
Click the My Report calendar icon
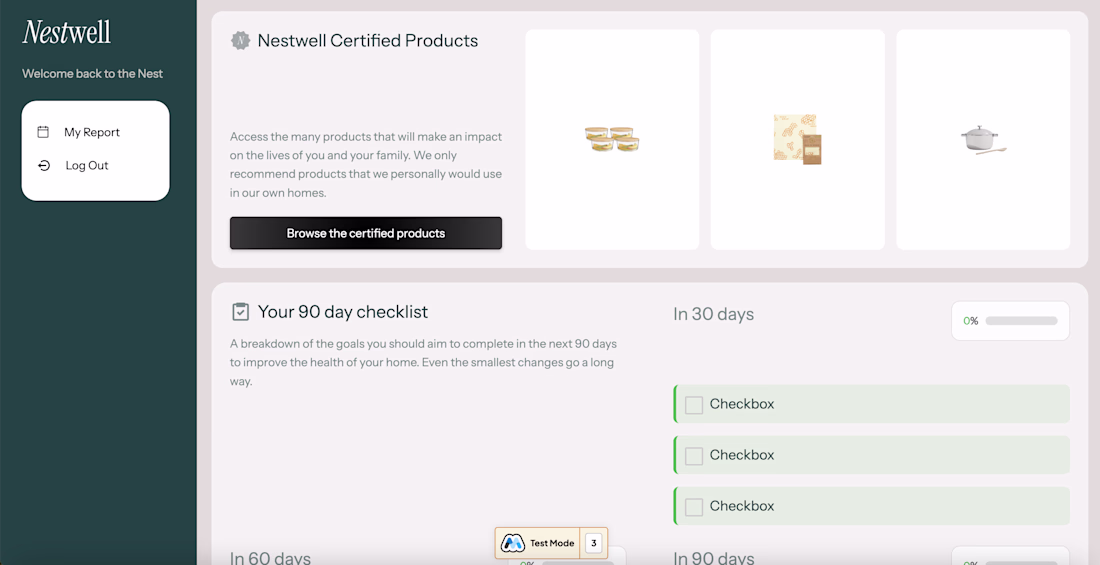pos(43,132)
